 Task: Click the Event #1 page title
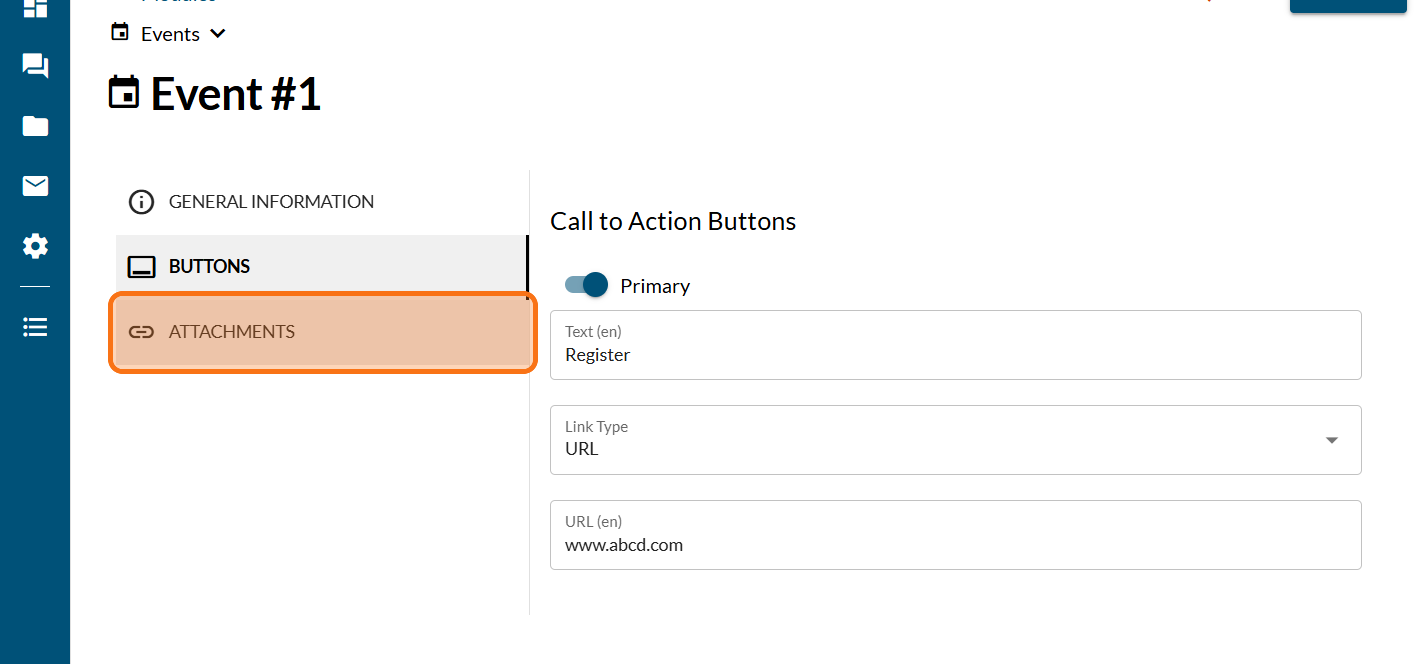236,94
